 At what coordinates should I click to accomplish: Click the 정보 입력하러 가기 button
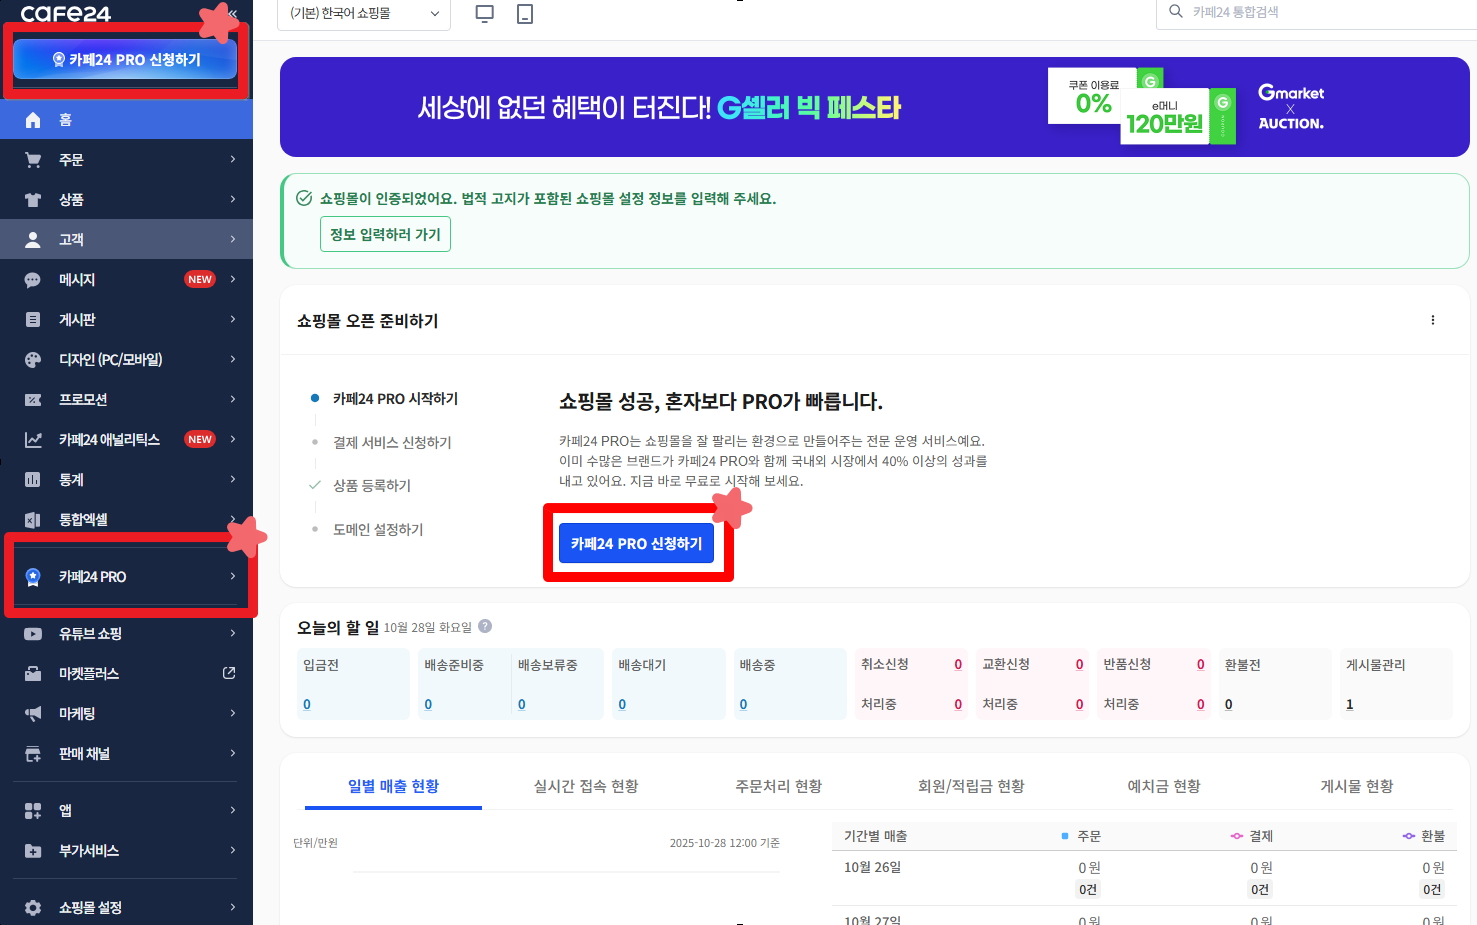pyautogui.click(x=385, y=234)
